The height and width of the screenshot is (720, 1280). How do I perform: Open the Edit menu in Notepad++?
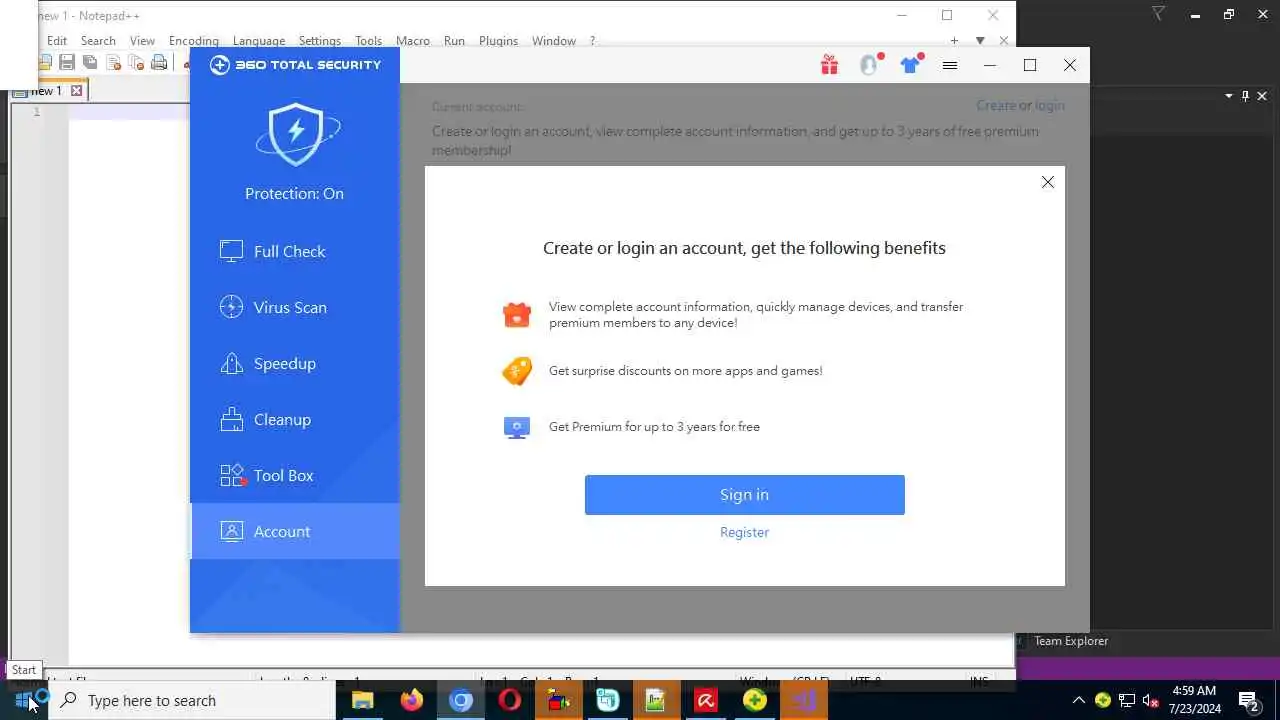coord(57,41)
